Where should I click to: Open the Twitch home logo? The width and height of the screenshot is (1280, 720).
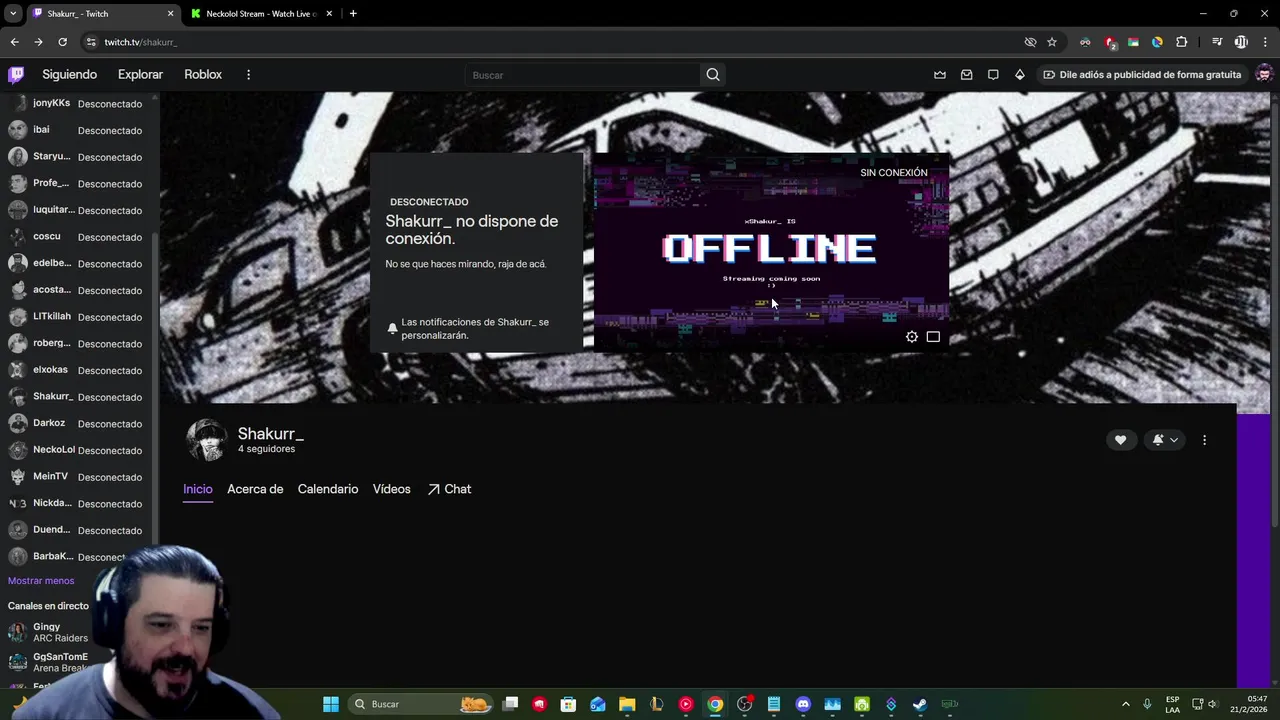[x=16, y=74]
